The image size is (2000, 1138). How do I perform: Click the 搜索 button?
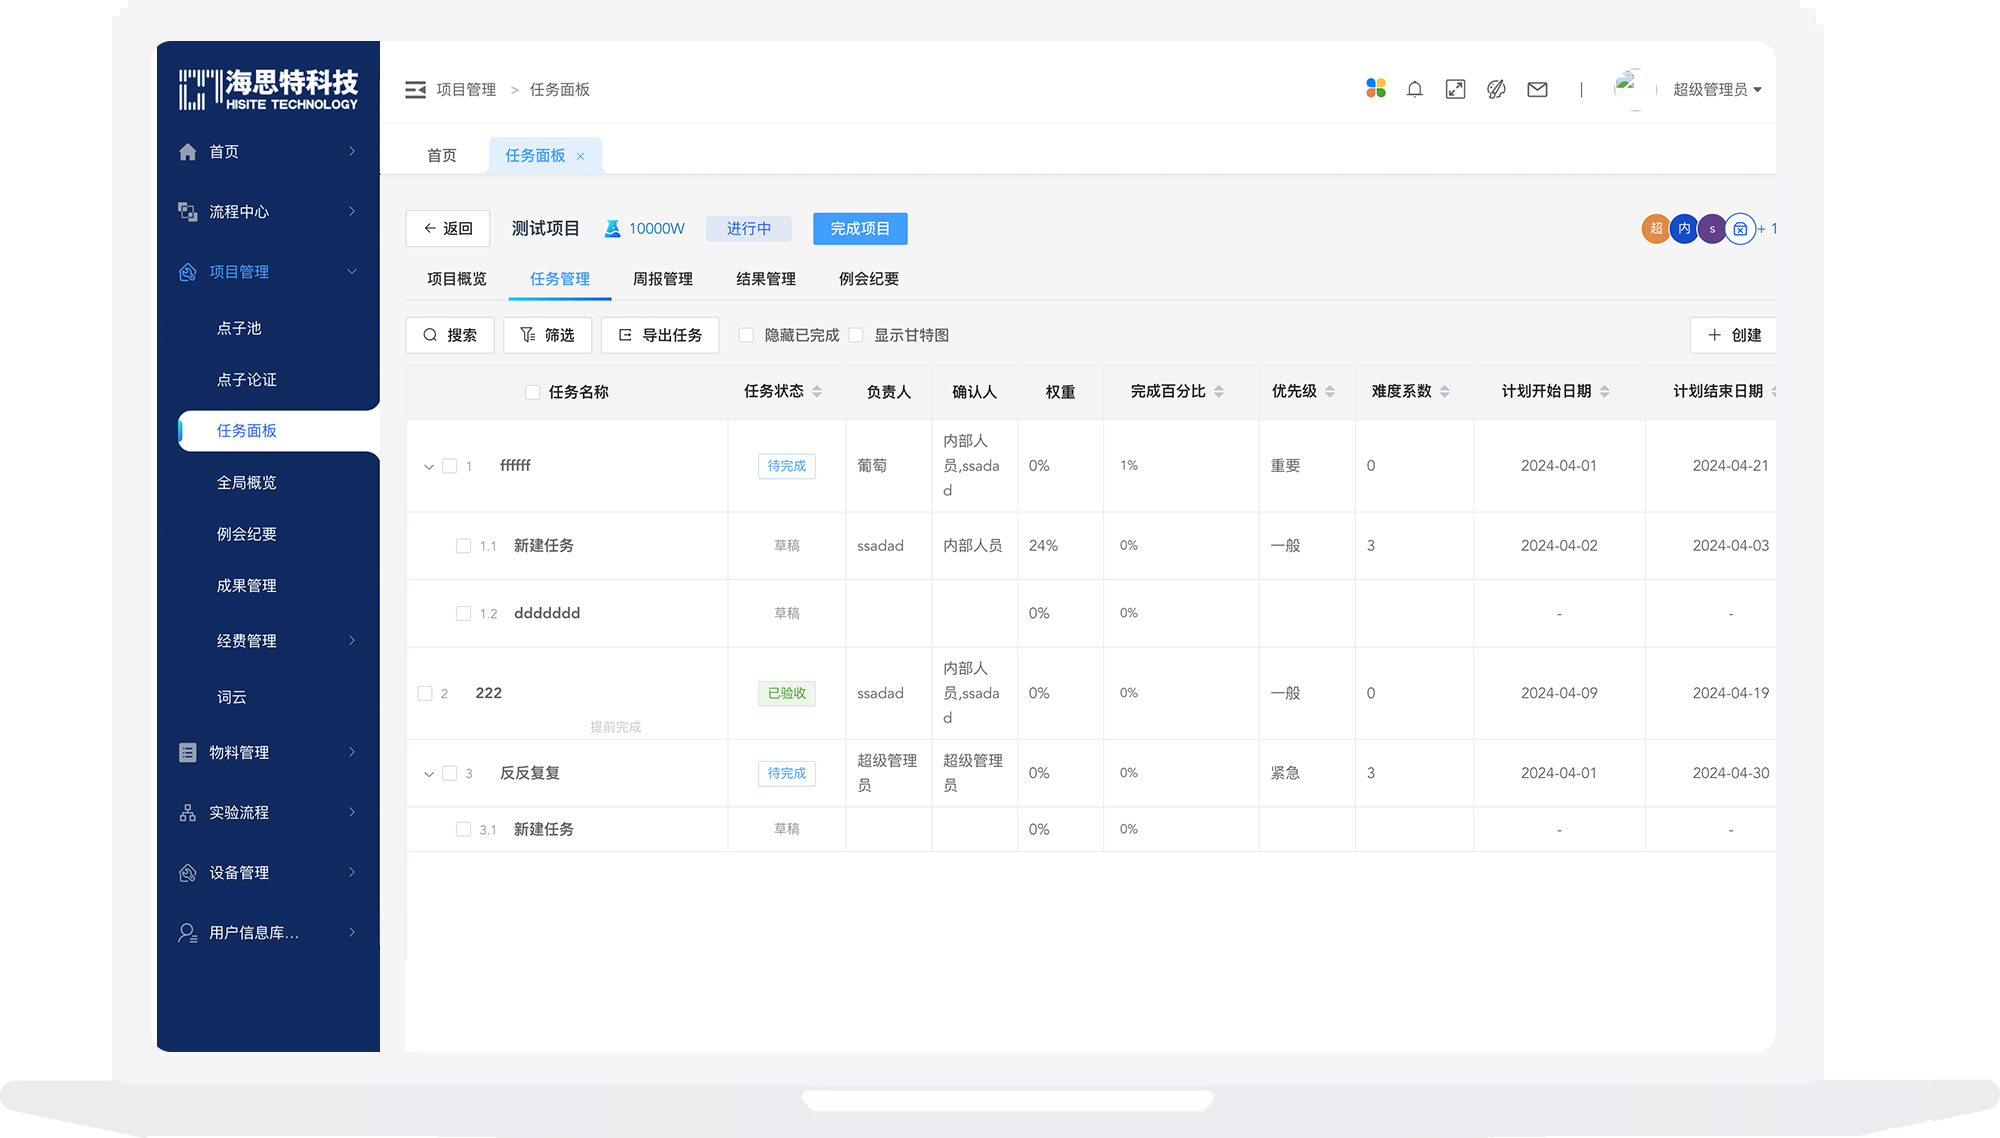pyautogui.click(x=450, y=335)
